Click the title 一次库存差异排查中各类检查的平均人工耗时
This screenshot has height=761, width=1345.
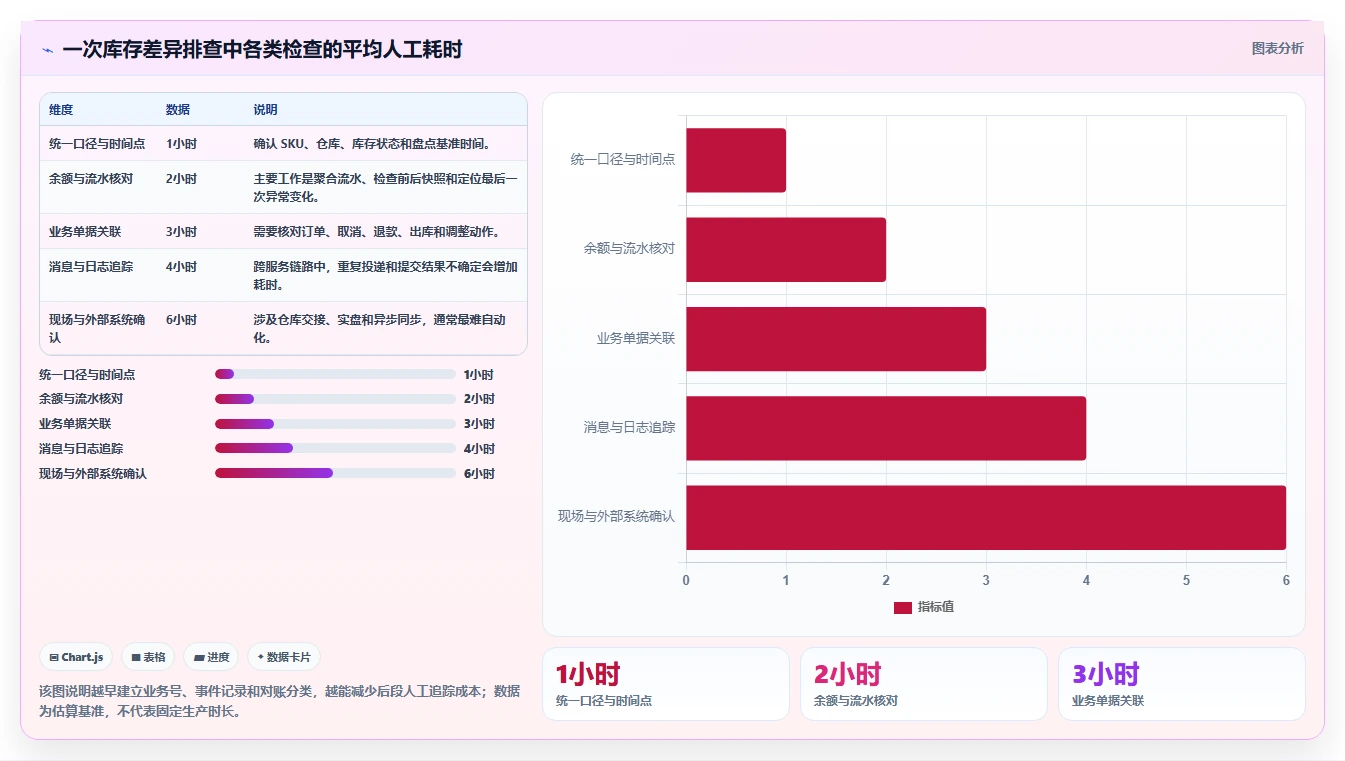(262, 50)
